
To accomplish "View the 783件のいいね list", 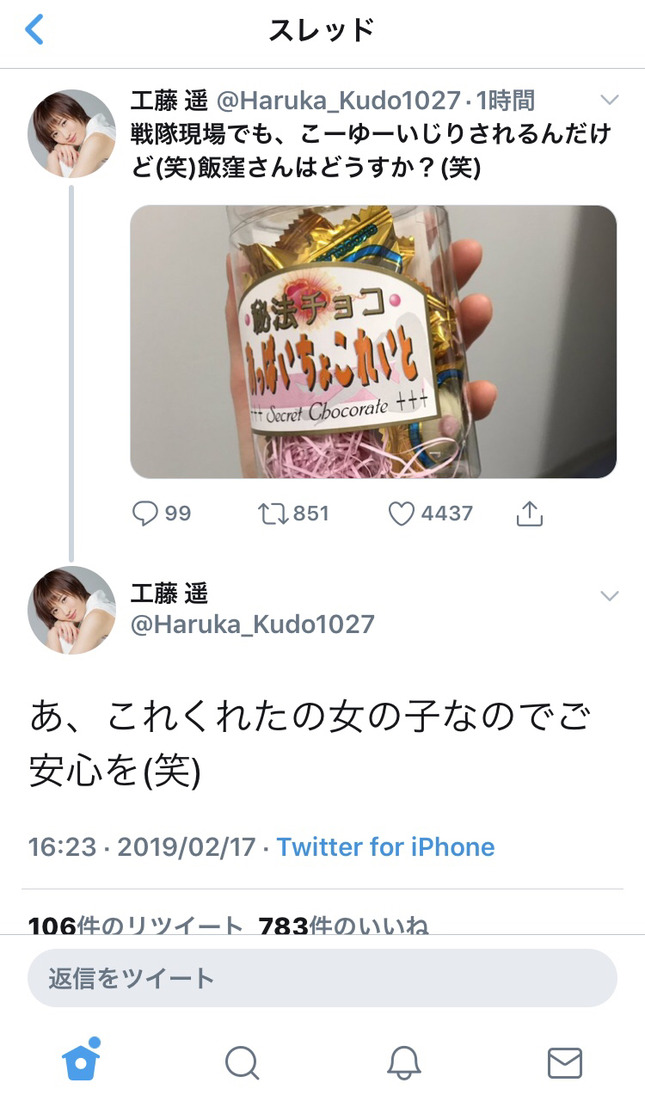I will [343, 925].
